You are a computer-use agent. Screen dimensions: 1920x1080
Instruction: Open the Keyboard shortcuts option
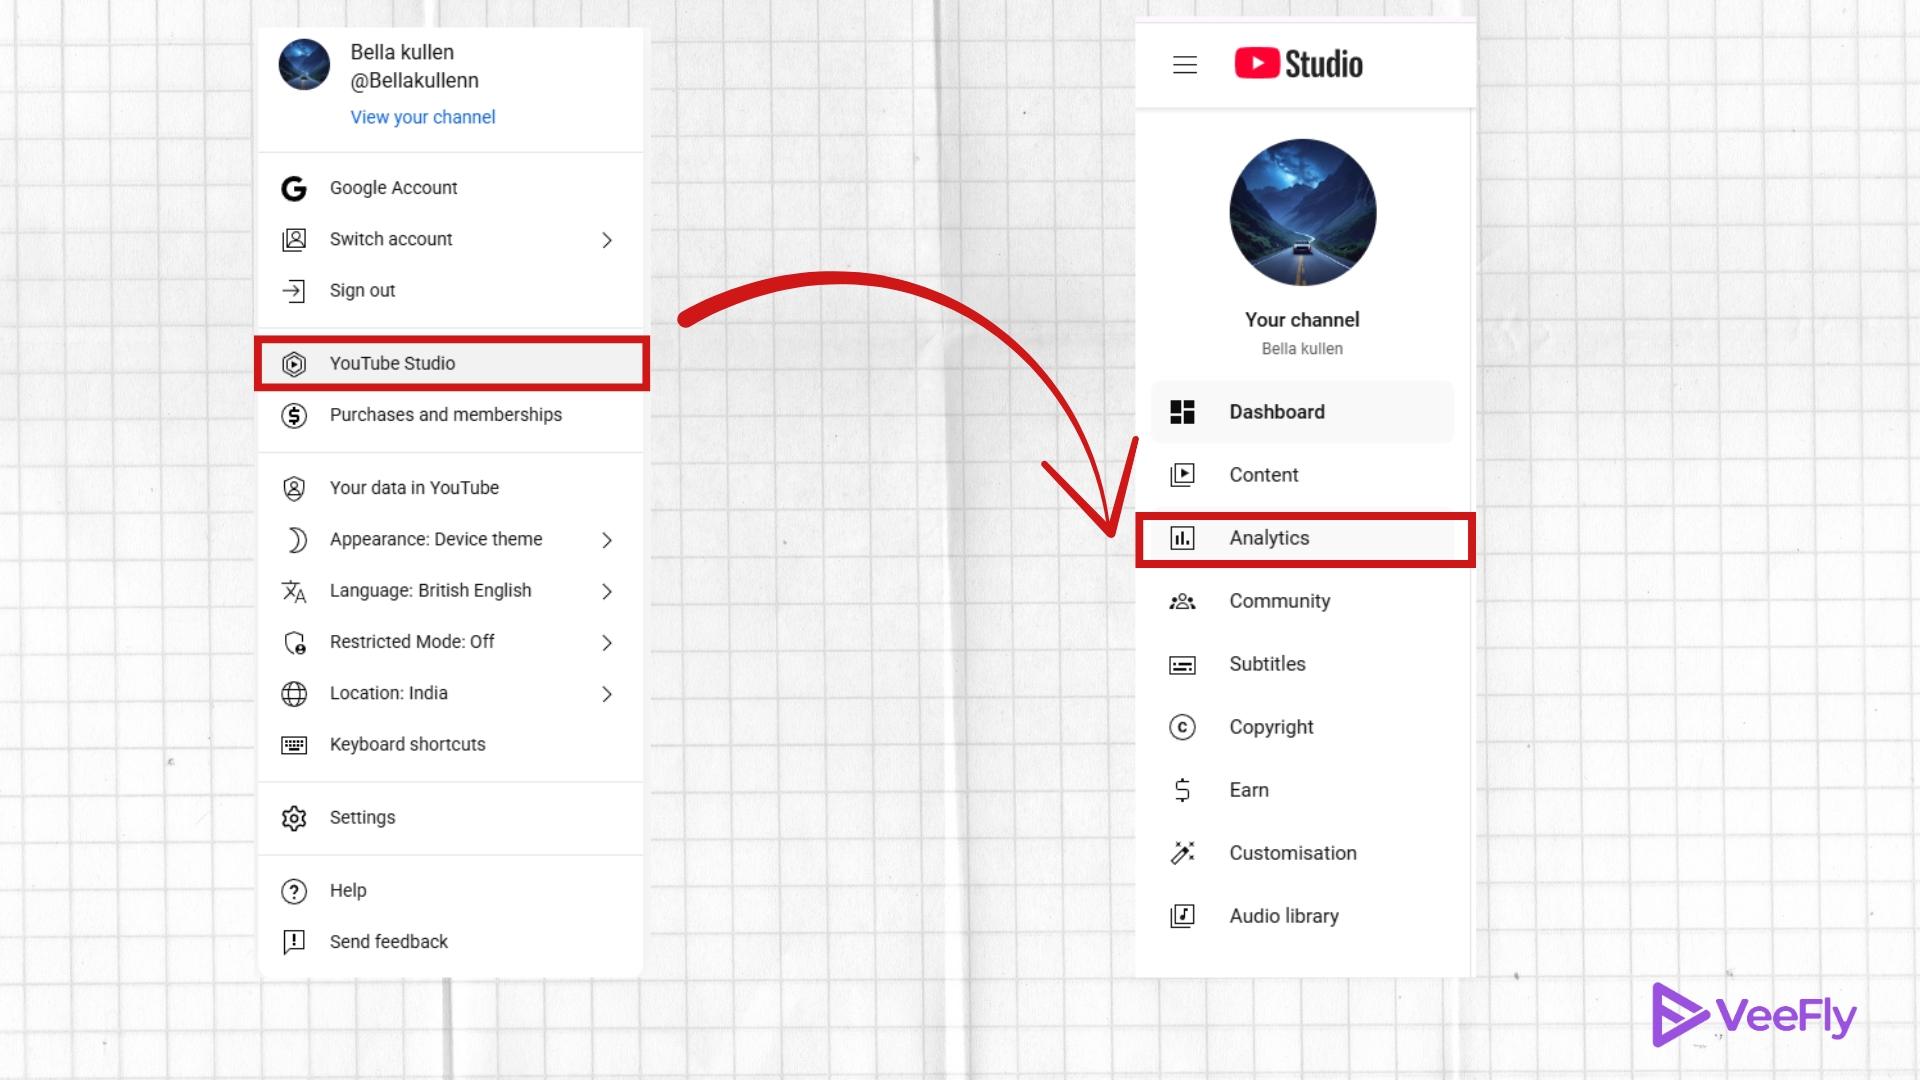point(407,744)
